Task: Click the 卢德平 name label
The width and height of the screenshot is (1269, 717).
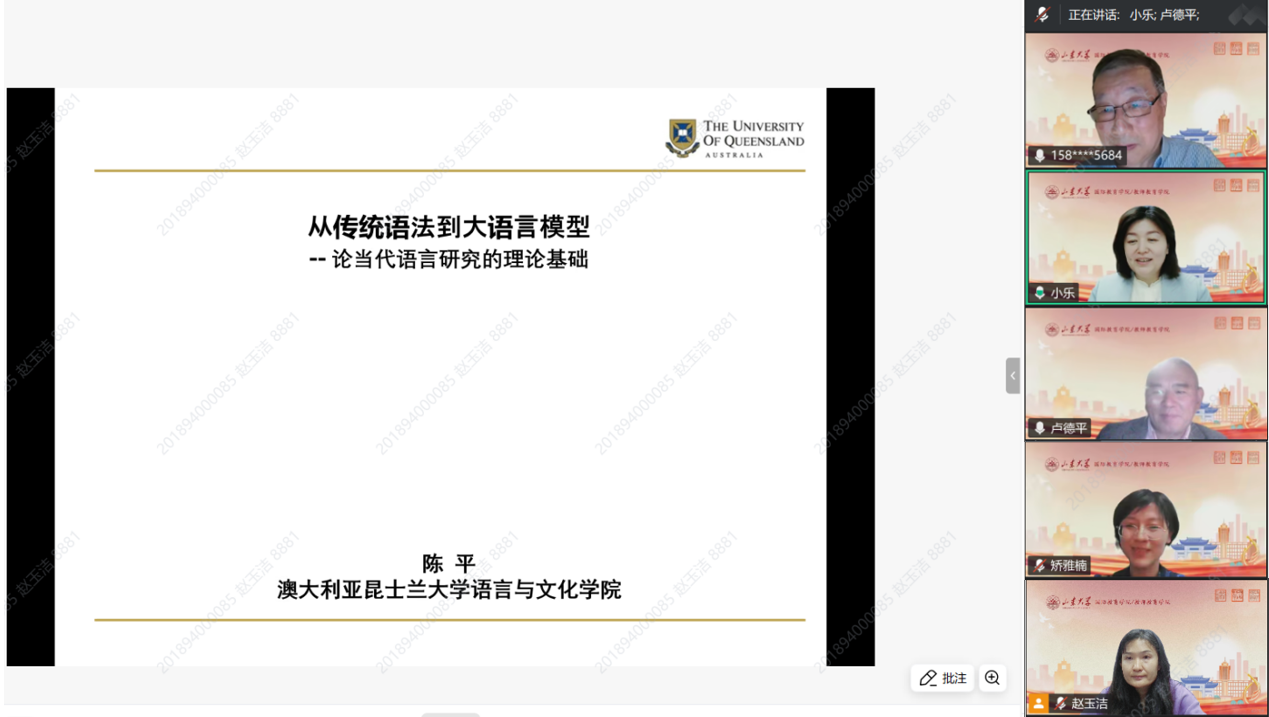Action: coord(1069,428)
